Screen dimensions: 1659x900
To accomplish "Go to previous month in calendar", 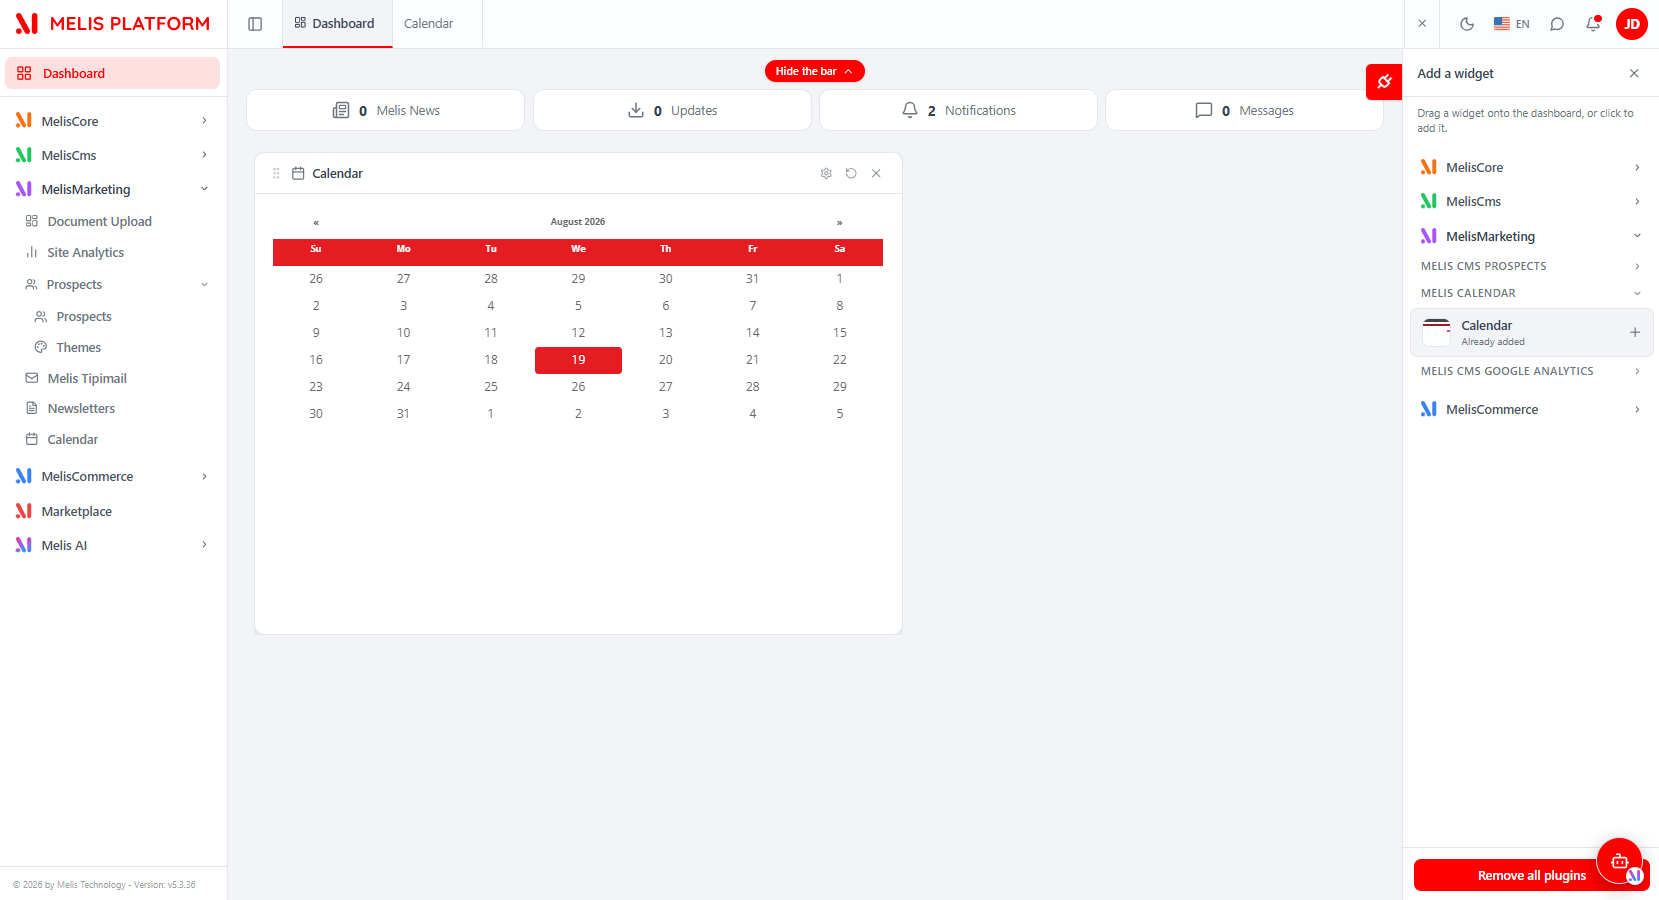I will [316, 222].
